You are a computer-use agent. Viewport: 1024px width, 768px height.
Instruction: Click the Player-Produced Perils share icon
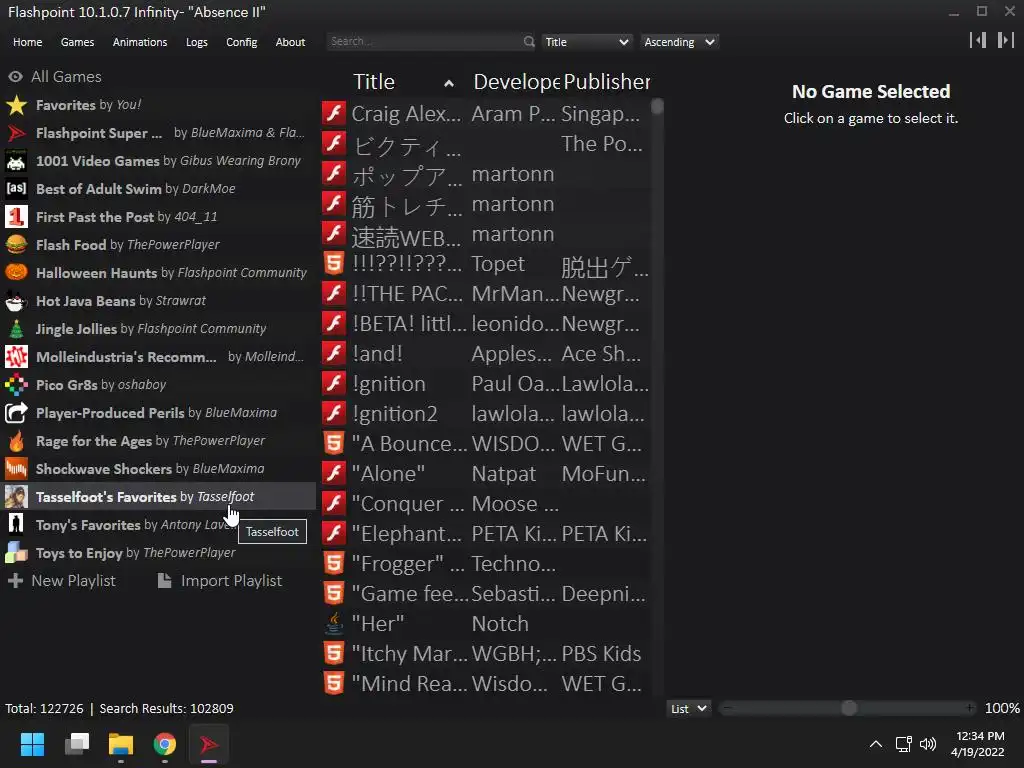16,413
